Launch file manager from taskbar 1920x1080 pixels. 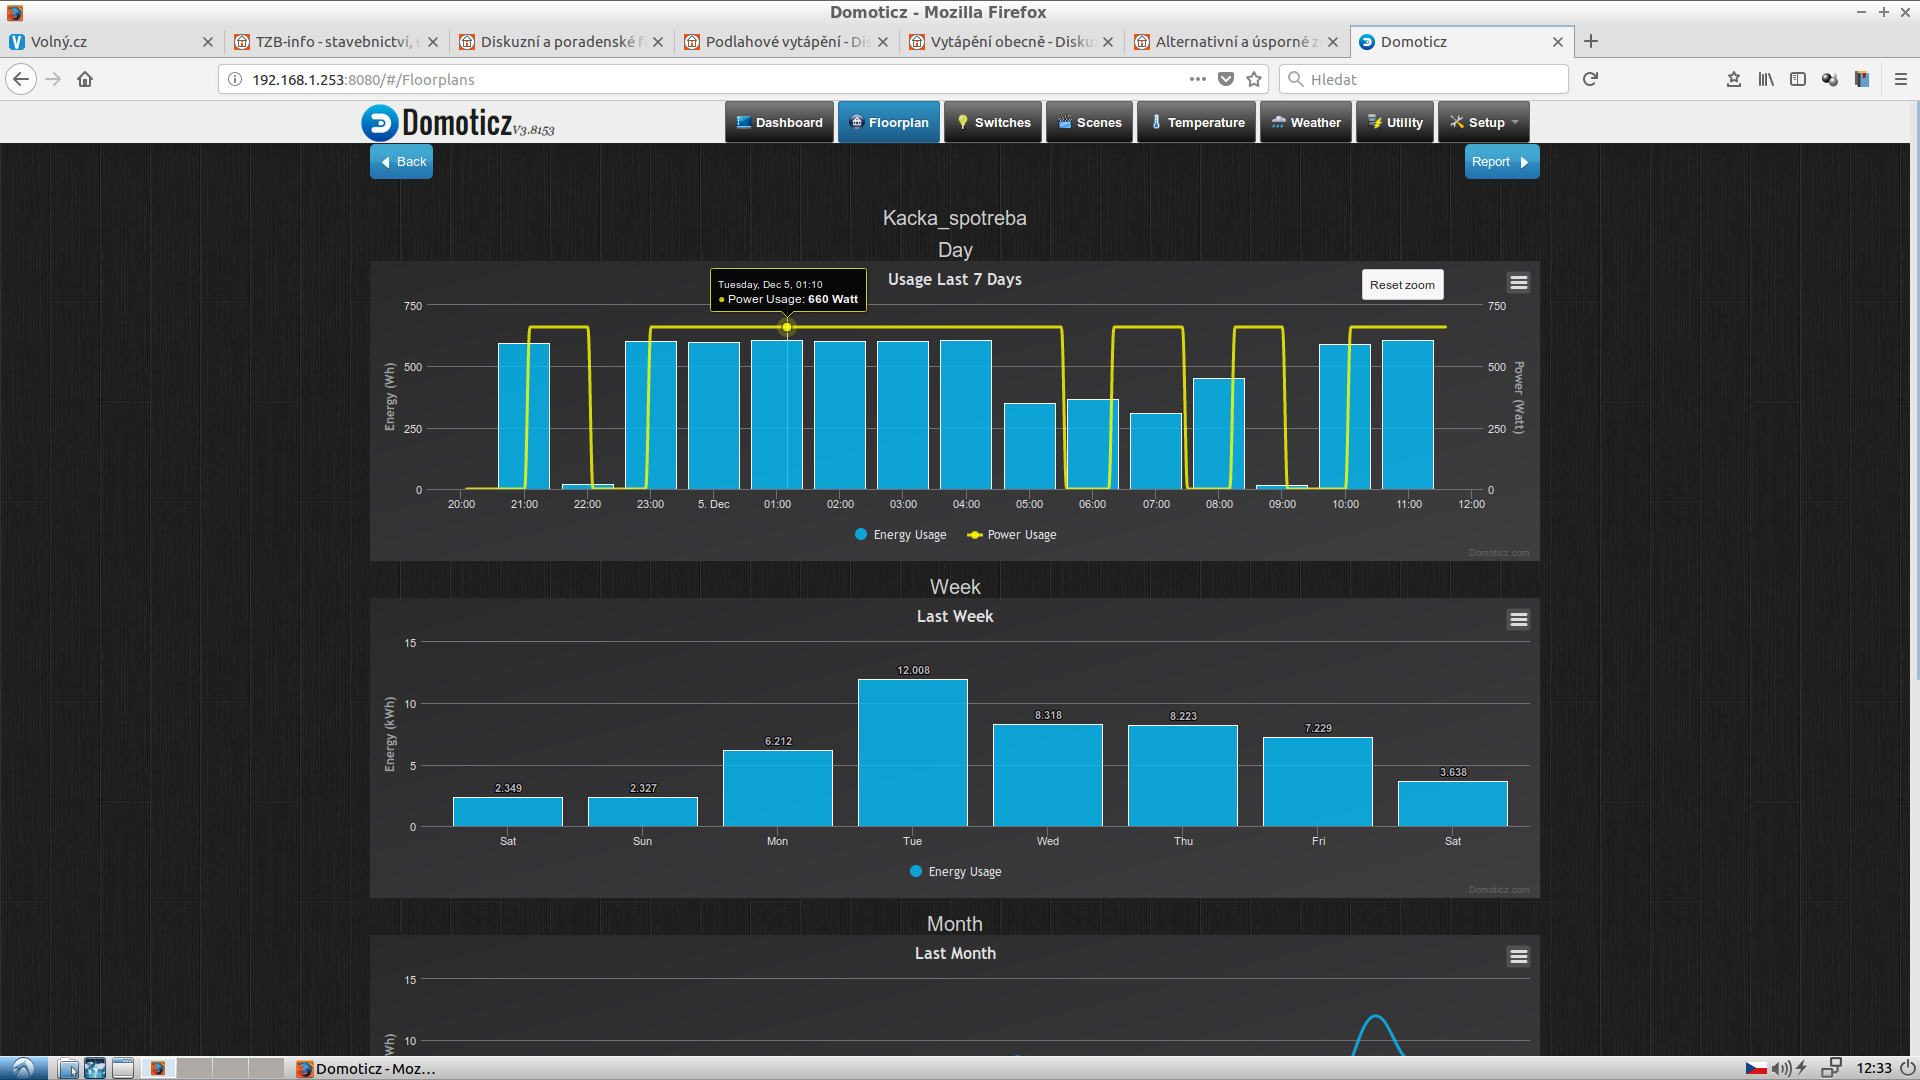coord(68,1068)
